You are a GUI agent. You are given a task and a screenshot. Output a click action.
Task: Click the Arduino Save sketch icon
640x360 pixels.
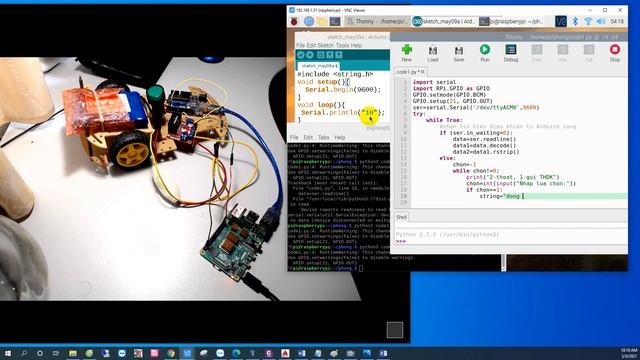(x=339, y=55)
